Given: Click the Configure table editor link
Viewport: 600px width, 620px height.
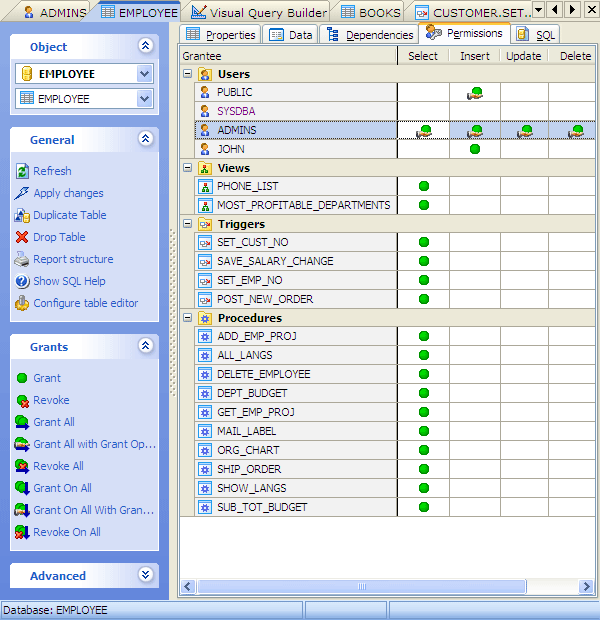Looking at the screenshot, I should 86,303.
